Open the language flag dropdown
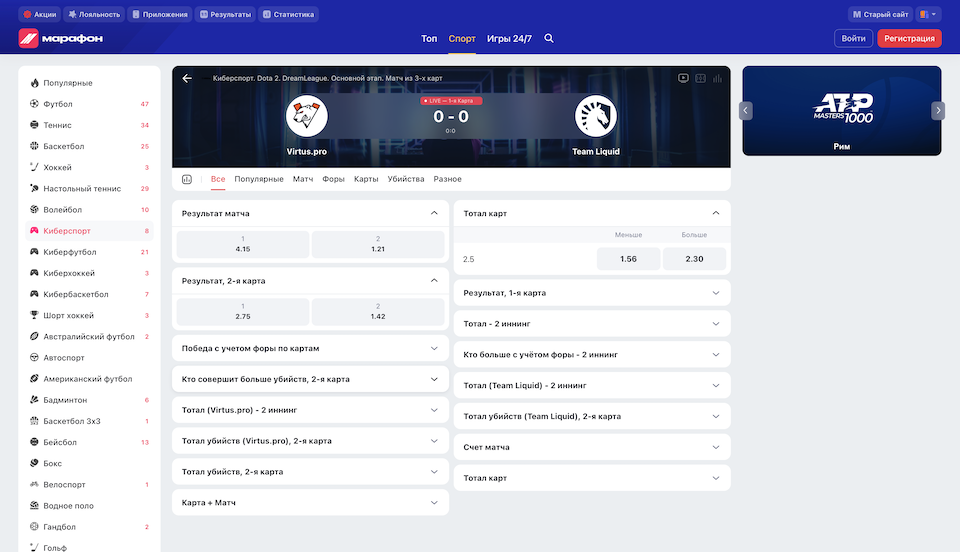Screen dimensions: 960x552 928,14
